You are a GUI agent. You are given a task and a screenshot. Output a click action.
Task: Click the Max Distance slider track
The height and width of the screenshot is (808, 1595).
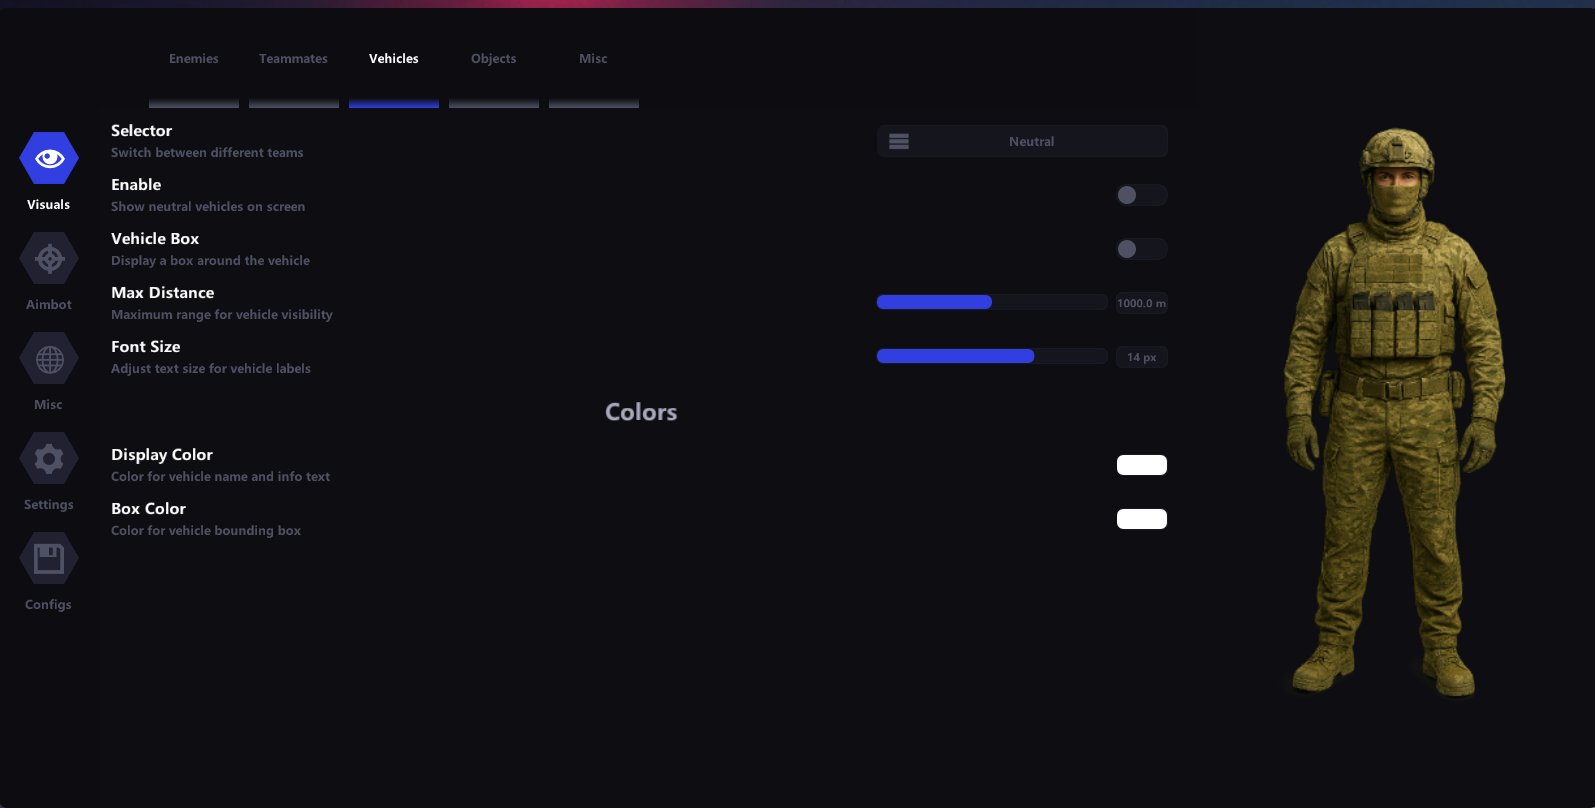[x=991, y=303]
